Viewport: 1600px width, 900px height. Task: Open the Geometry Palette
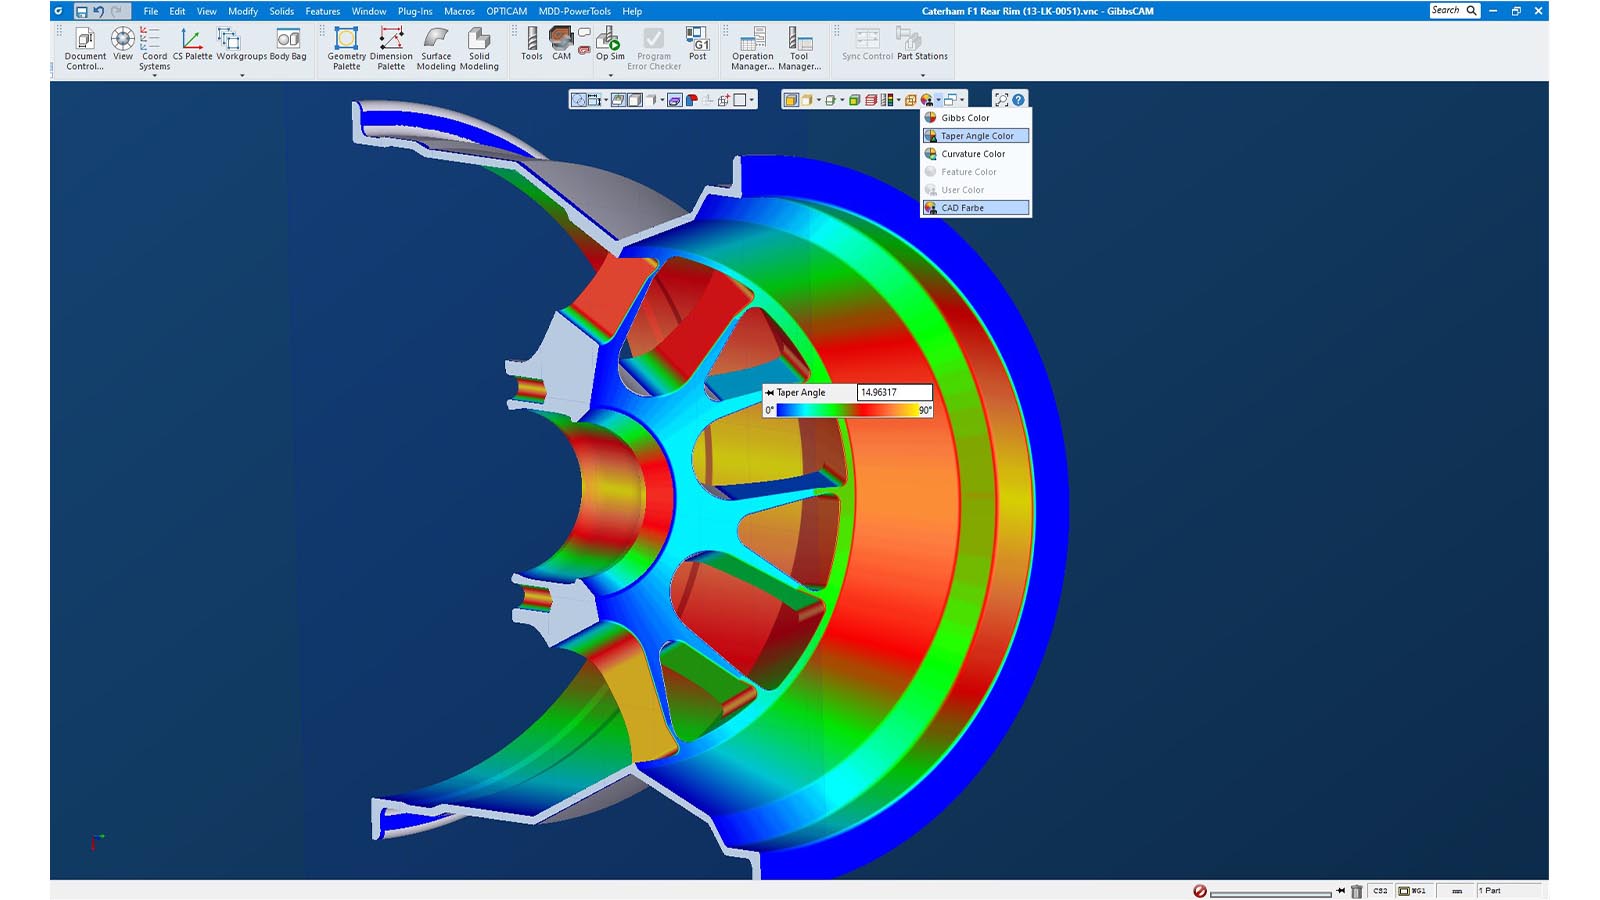point(346,47)
